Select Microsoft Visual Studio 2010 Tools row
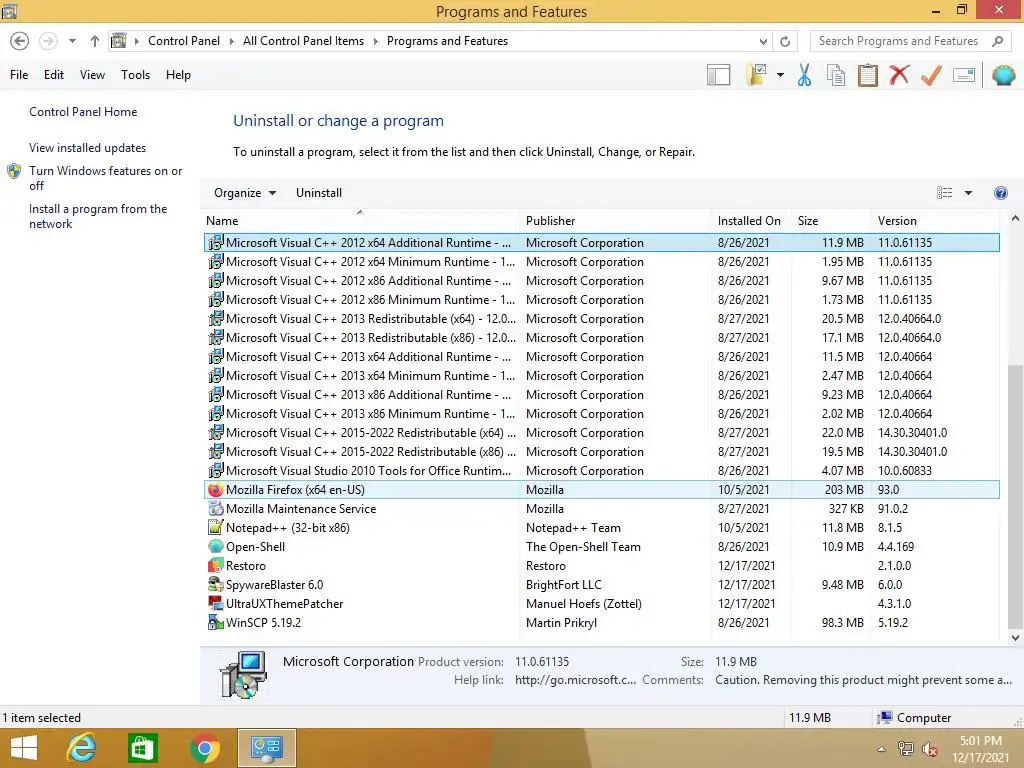Screen dimensions: 1024x768 coord(602,471)
